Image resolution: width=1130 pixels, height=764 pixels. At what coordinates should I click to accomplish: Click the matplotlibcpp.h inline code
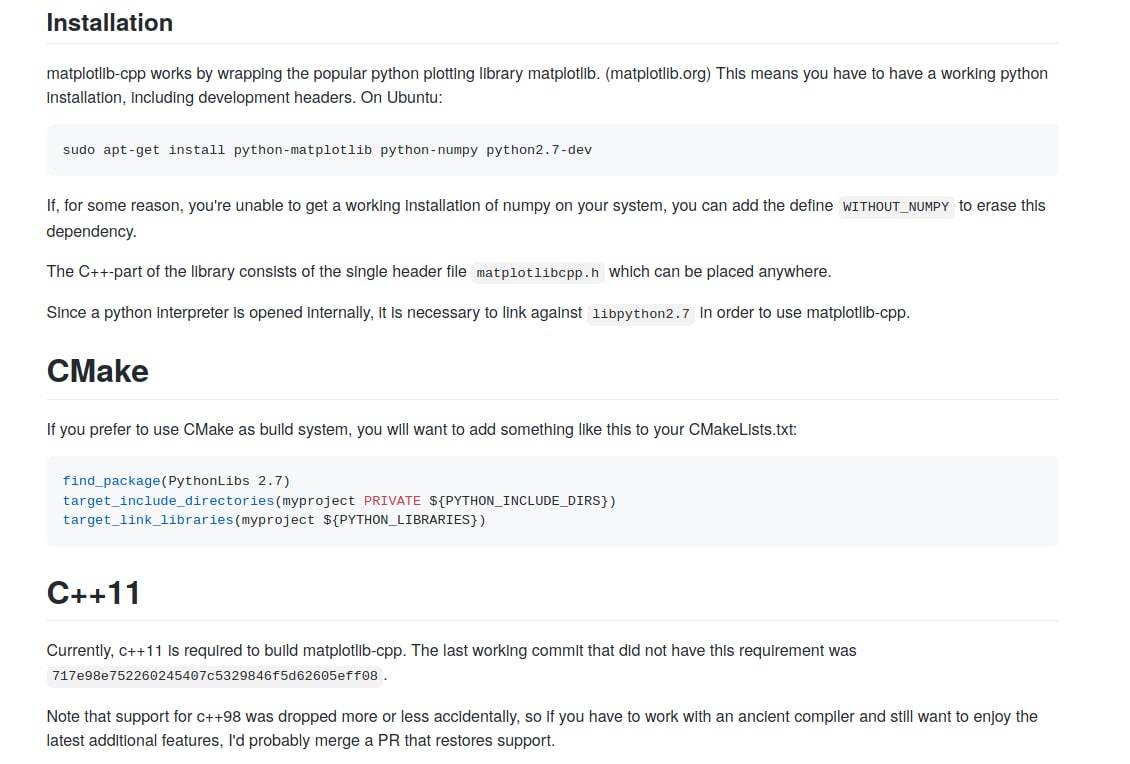point(537,272)
